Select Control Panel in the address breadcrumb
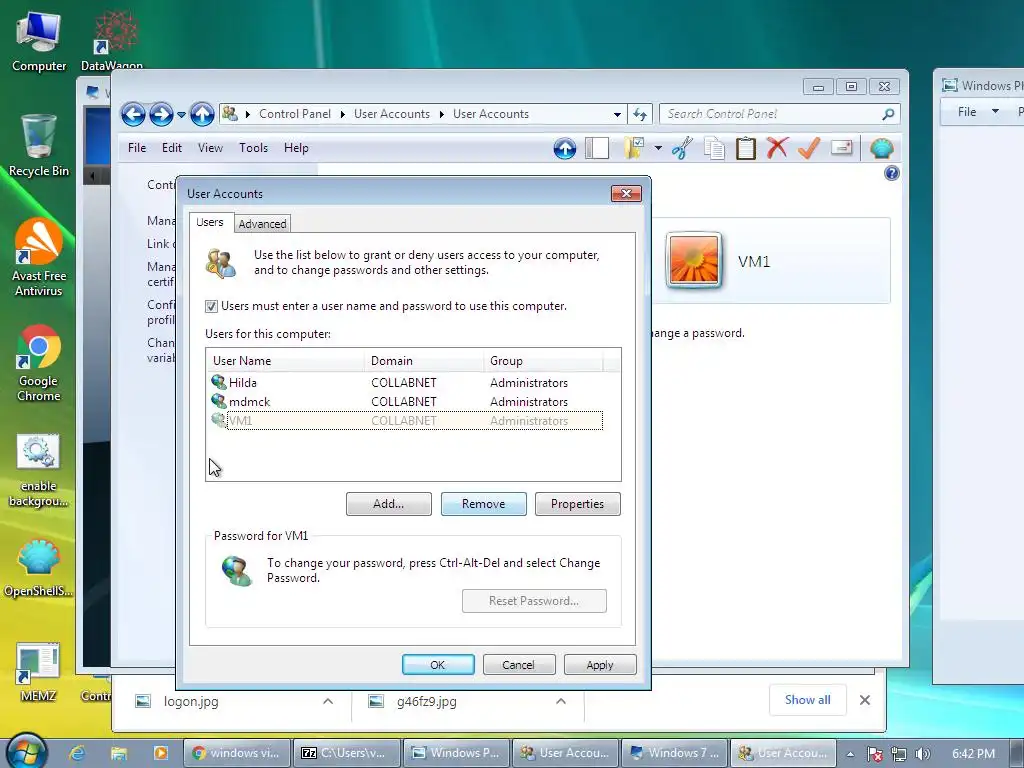The image size is (1024, 768). [x=295, y=114]
